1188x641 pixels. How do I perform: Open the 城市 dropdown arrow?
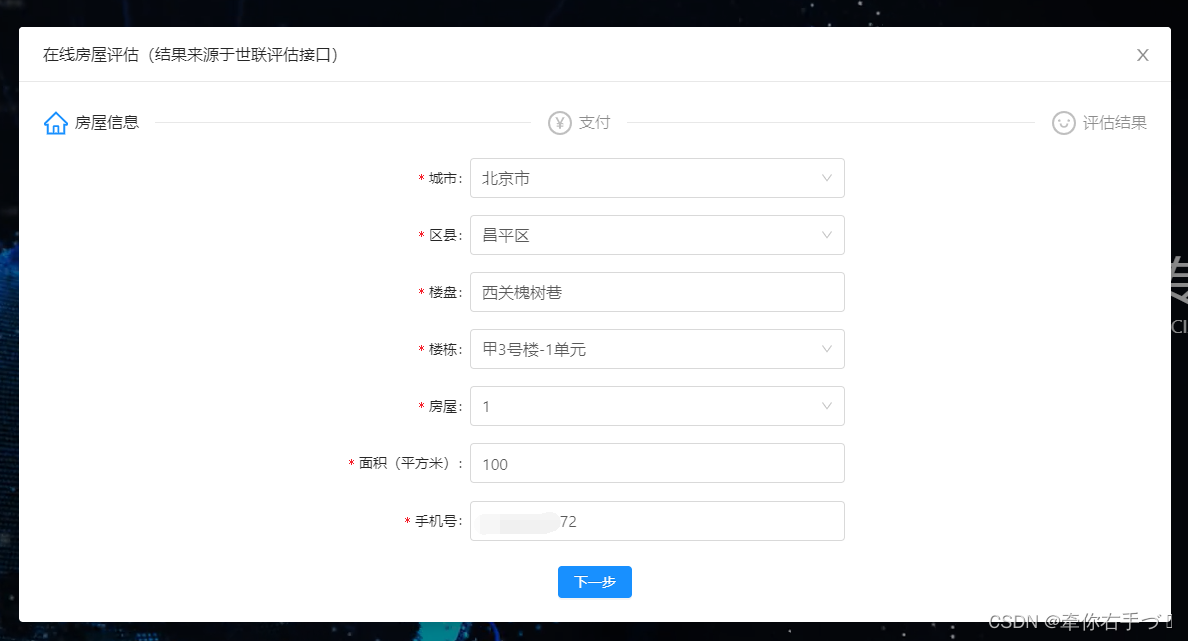[826, 178]
